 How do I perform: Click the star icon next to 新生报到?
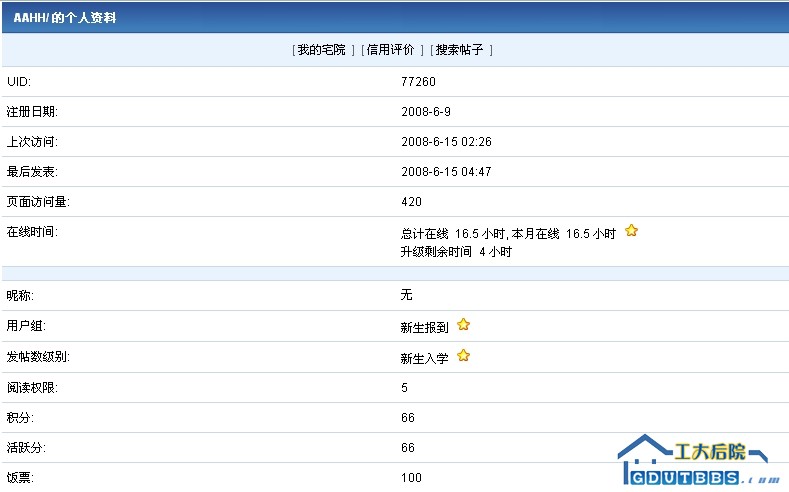[x=463, y=325]
